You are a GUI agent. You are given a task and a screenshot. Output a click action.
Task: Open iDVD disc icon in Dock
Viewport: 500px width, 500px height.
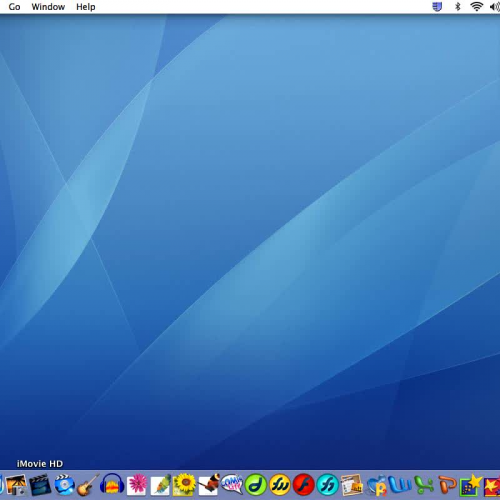64,485
